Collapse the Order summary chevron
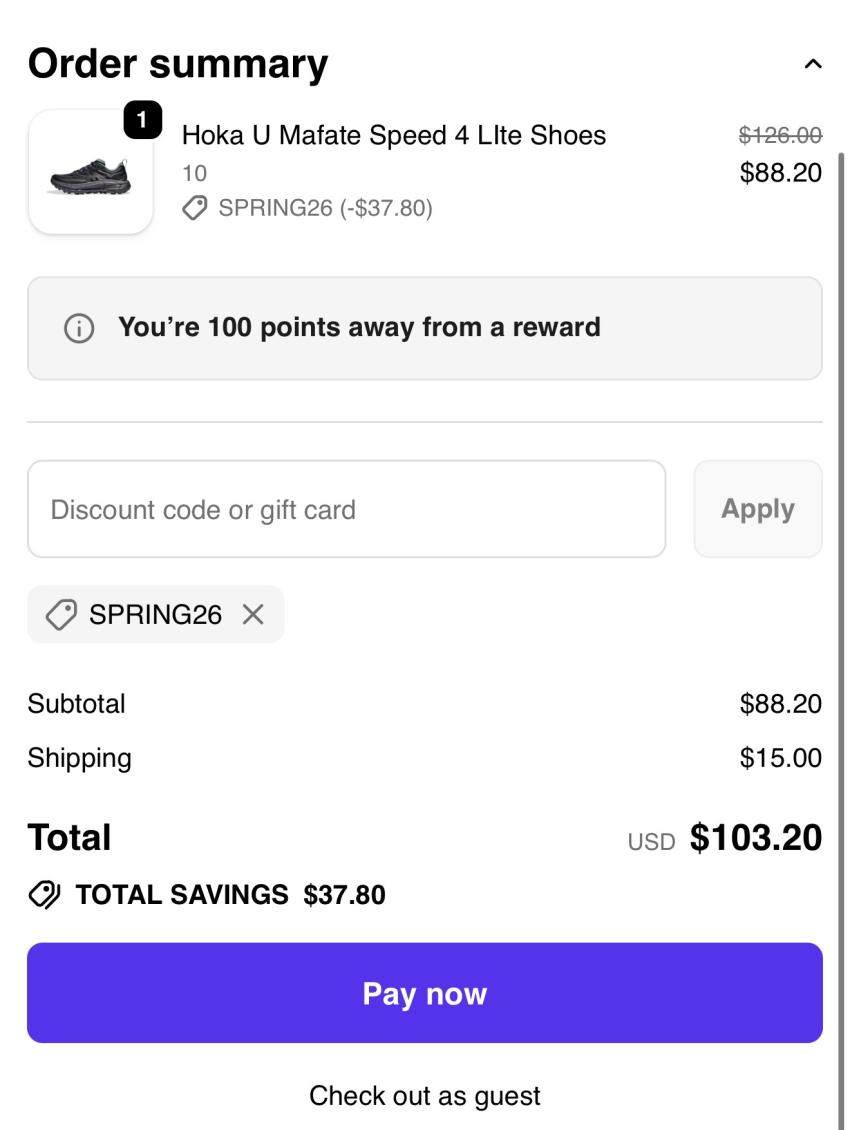 click(813, 65)
